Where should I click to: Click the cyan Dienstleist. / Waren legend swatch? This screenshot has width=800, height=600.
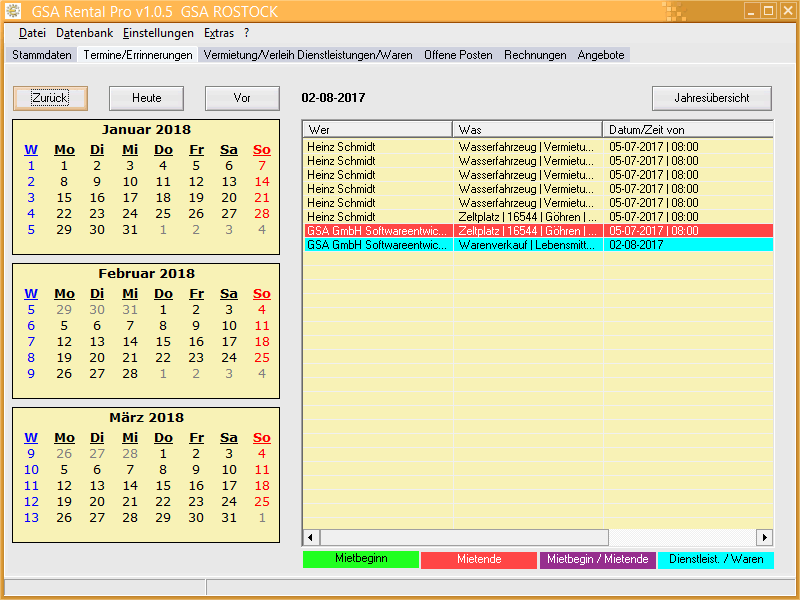pos(716,559)
